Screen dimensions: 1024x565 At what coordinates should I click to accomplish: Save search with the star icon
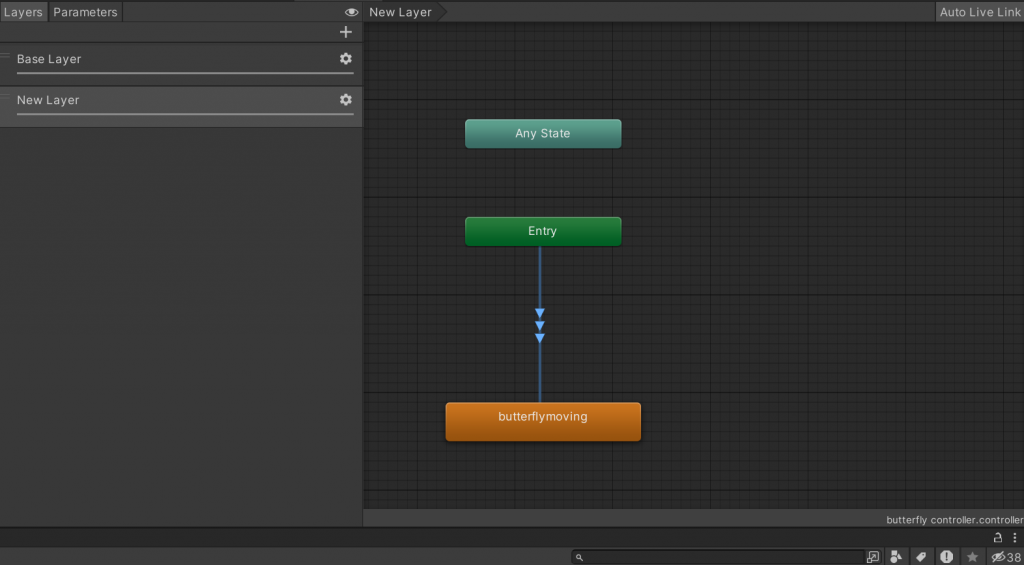972,557
